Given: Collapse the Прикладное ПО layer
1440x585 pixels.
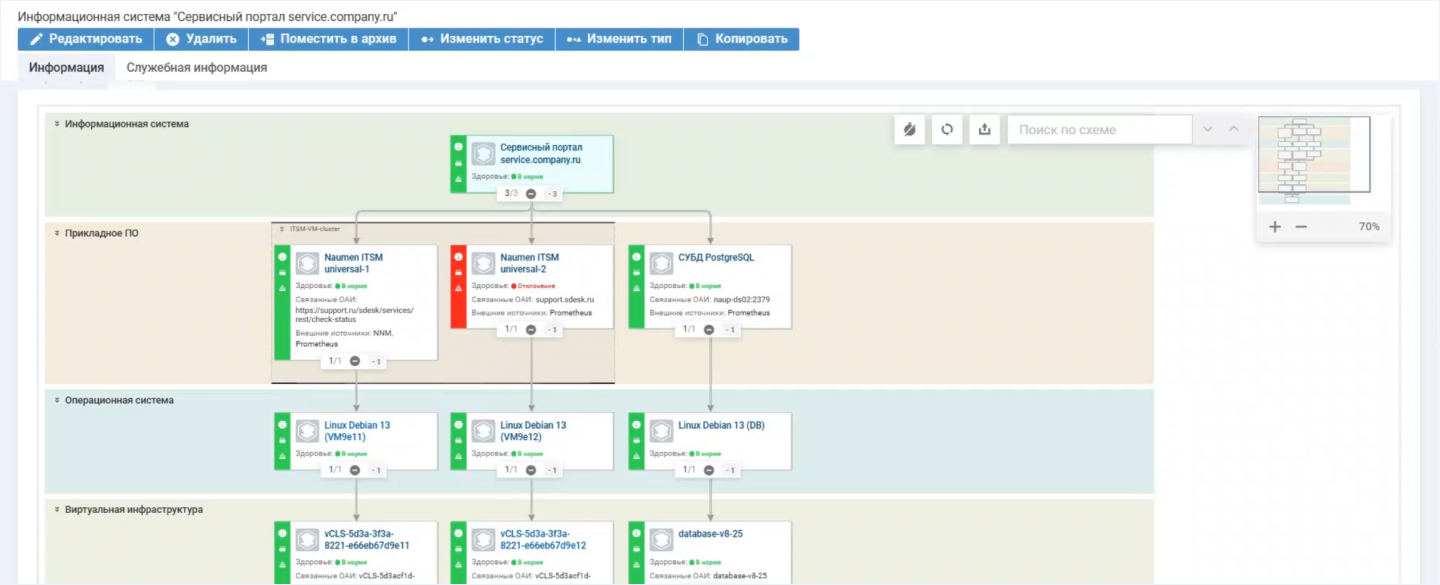Looking at the screenshot, I should [x=57, y=233].
